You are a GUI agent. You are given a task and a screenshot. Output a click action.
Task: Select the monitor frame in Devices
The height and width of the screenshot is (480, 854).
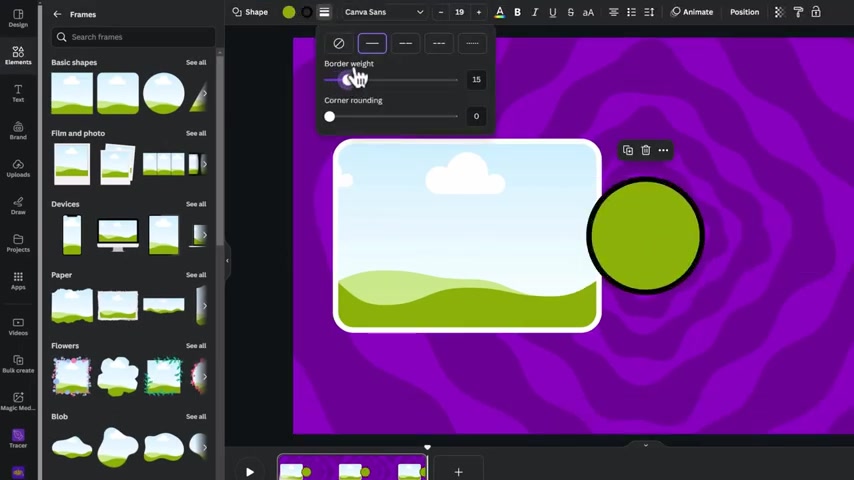[118, 235]
